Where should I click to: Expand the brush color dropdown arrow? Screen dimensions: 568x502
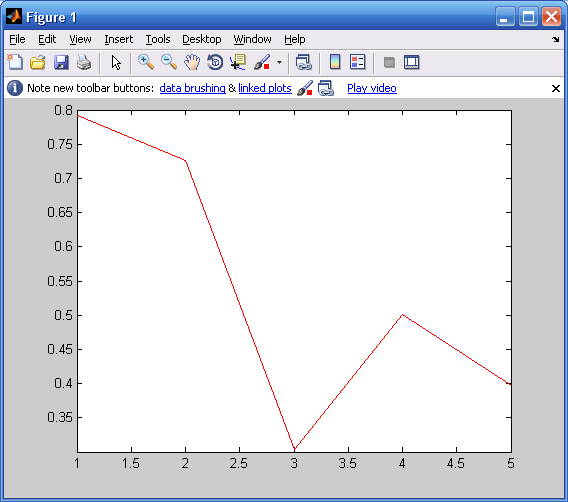[x=279, y=62]
